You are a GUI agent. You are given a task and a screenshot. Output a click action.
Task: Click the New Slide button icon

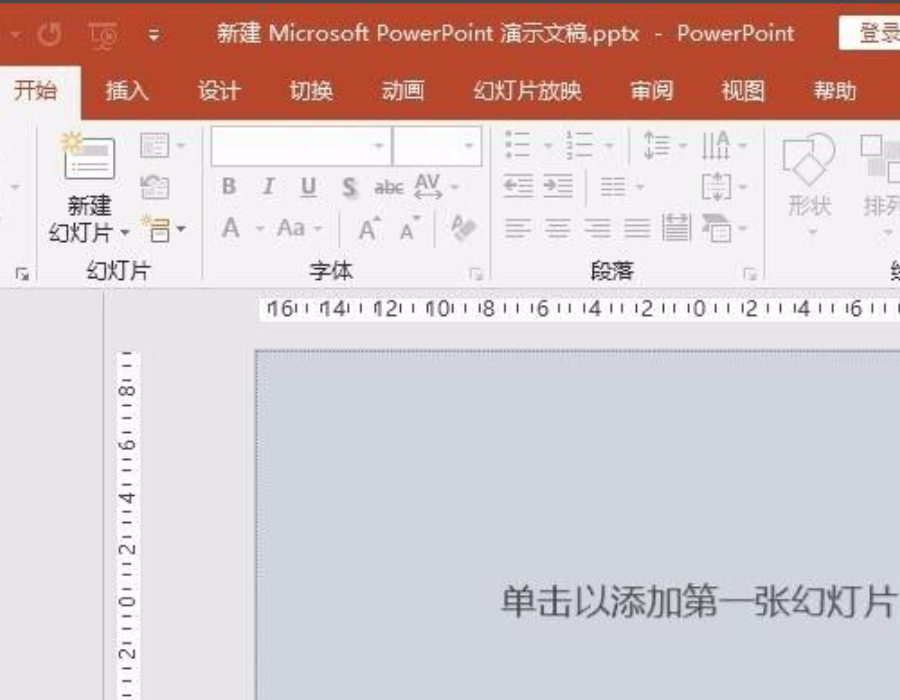click(x=88, y=156)
